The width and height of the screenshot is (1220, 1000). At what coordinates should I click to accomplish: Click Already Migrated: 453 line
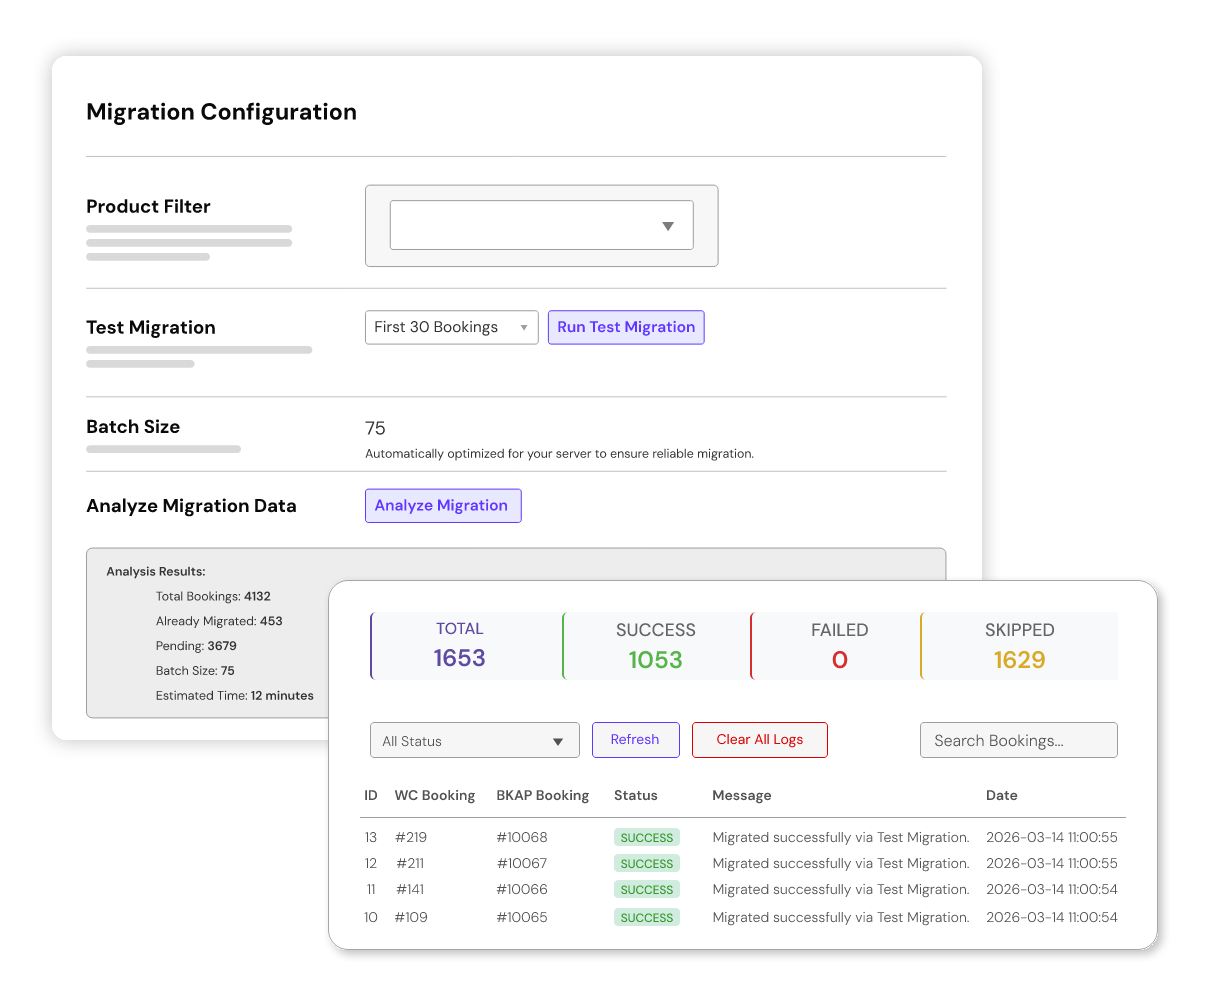(x=219, y=621)
